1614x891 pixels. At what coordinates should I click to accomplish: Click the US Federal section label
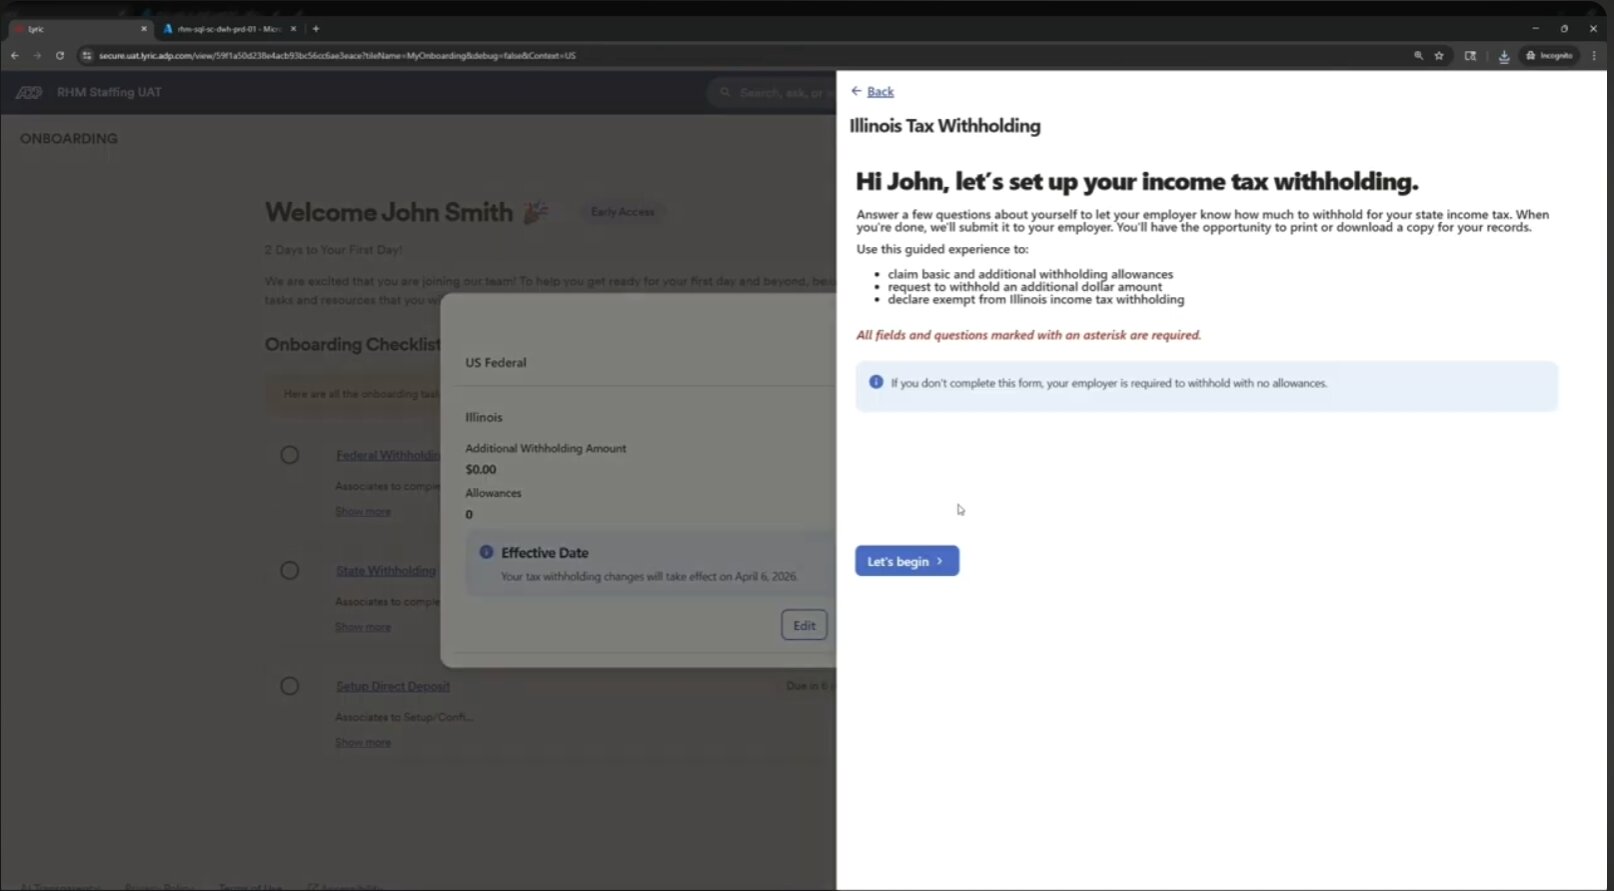(x=496, y=363)
